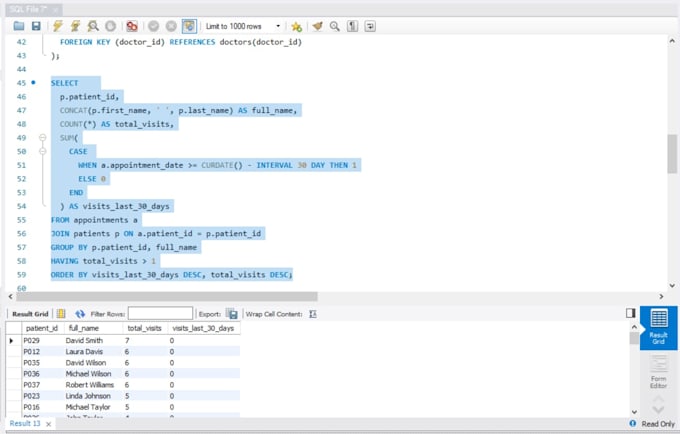This screenshot has height=434, width=680.
Task: Toggle invisible characters (pilcrow icon)
Action: coord(352,26)
